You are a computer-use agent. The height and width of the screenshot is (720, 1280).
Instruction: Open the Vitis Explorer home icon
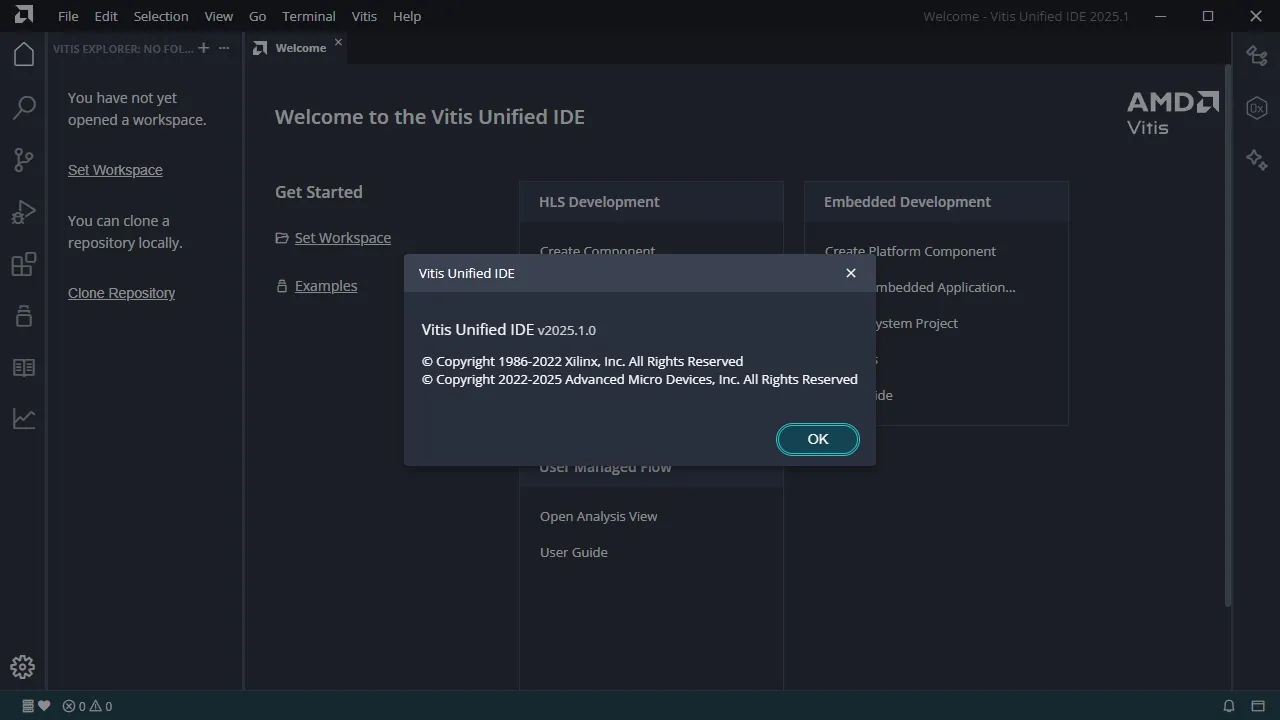pyautogui.click(x=24, y=54)
